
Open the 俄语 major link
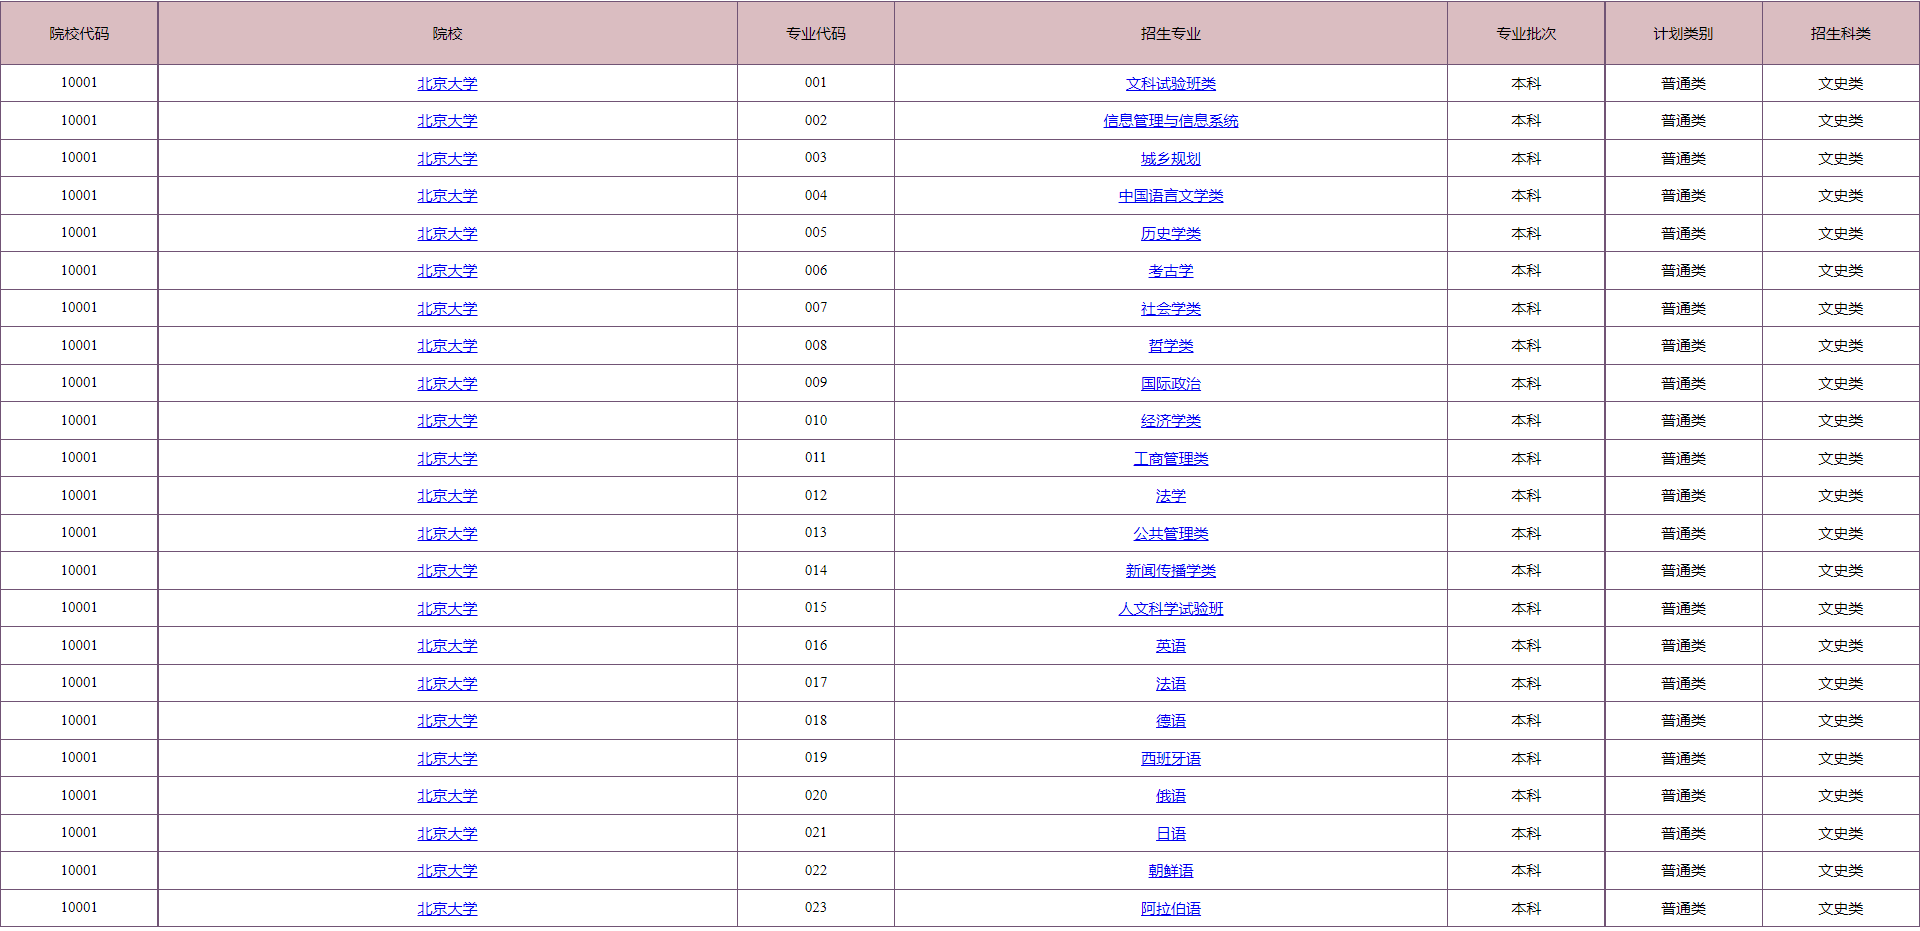pos(1170,796)
